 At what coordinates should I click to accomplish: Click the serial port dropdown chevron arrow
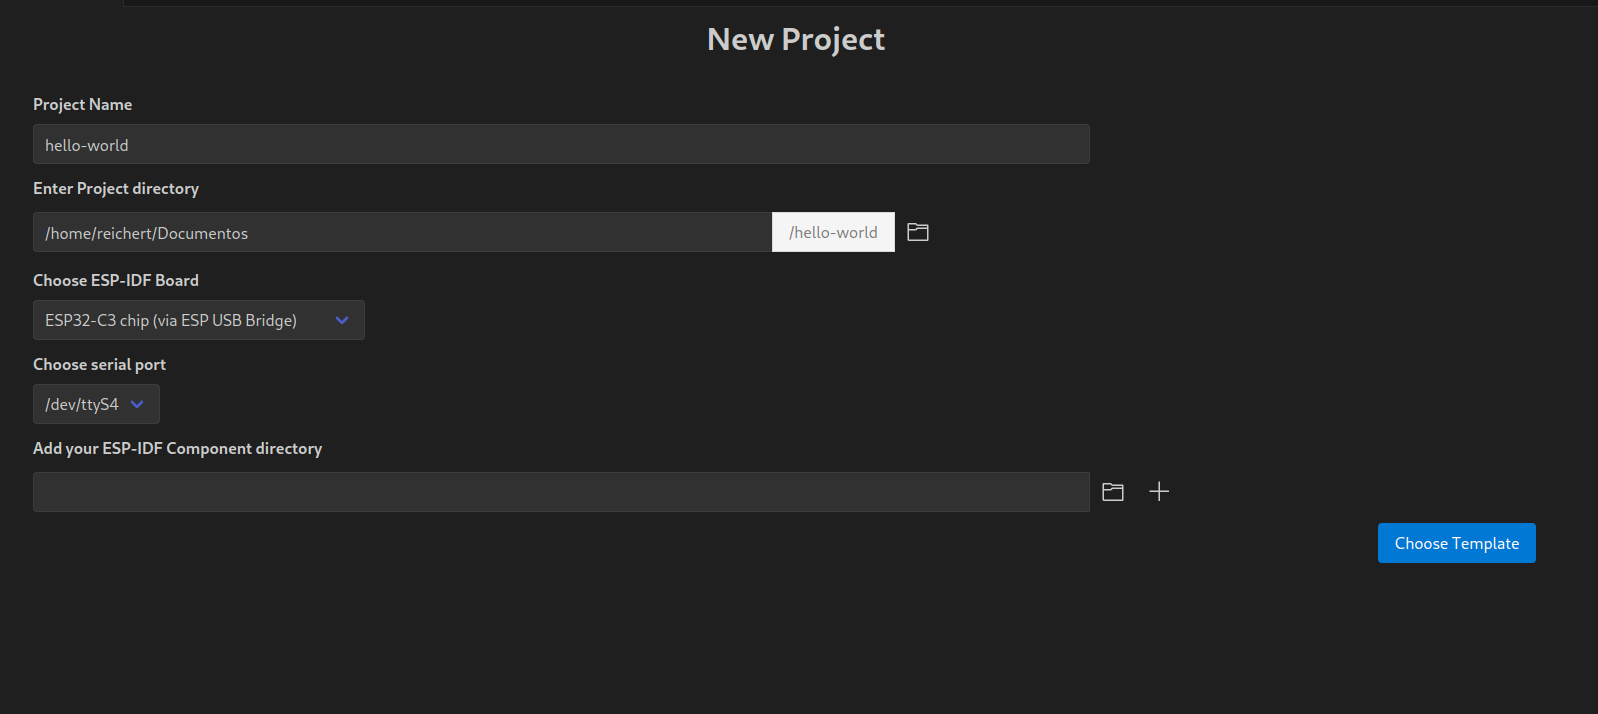tap(138, 404)
